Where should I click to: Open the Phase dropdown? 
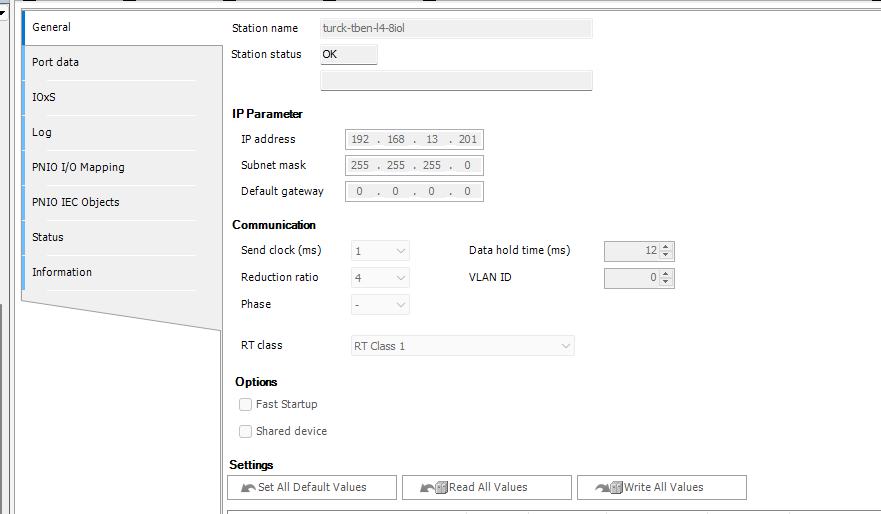click(380, 304)
